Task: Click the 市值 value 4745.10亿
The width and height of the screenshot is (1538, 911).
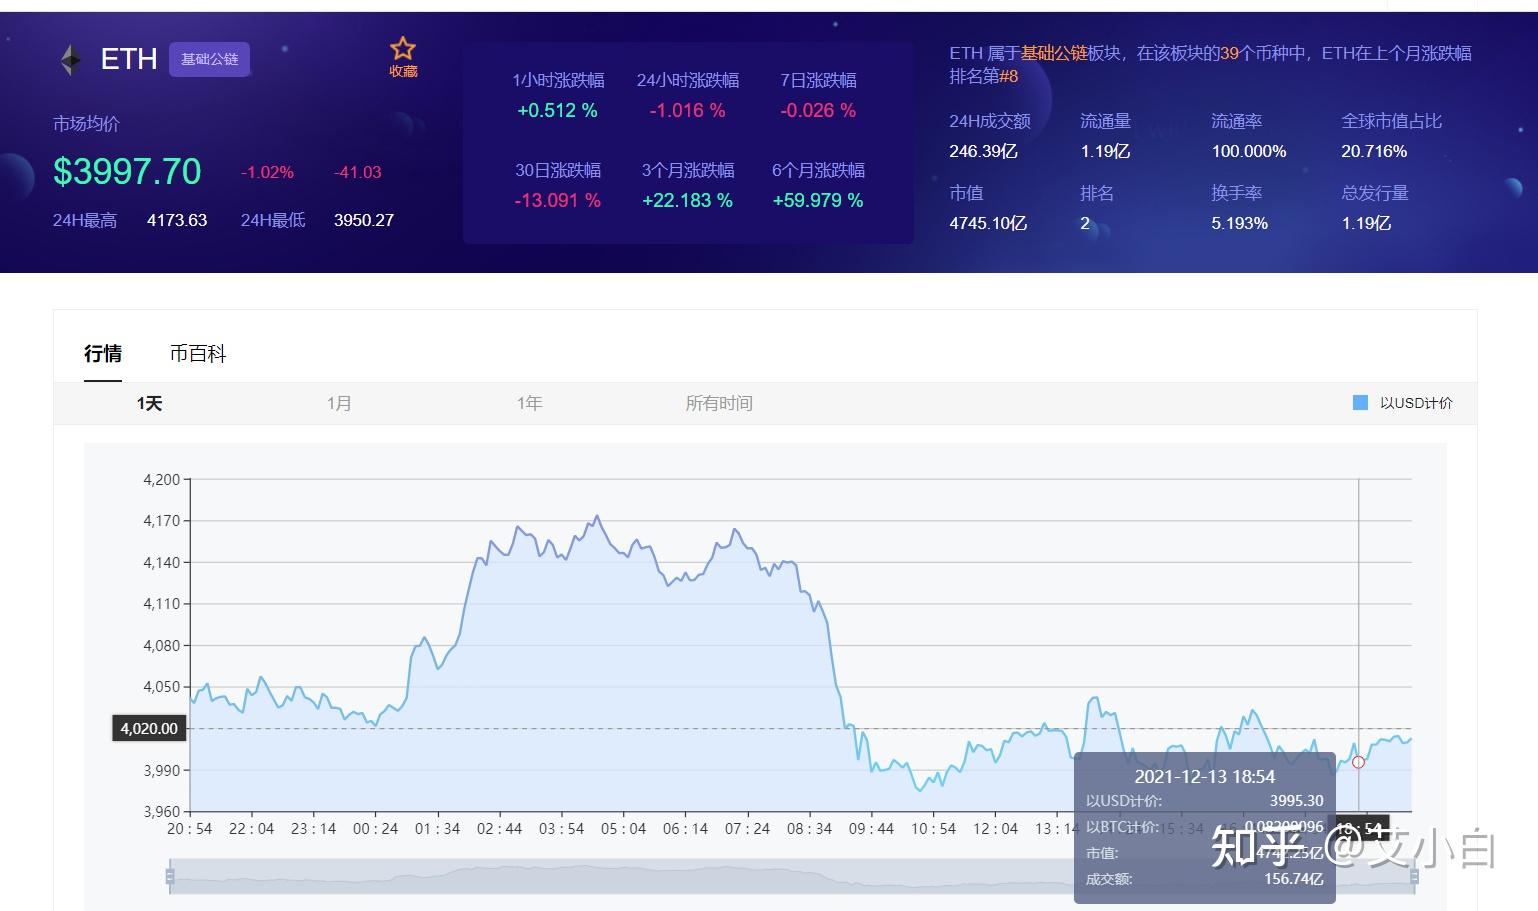Action: coord(988,223)
